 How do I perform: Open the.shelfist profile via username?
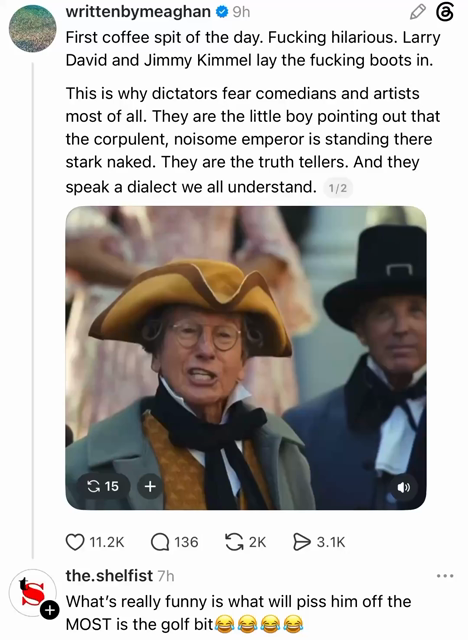(109, 576)
